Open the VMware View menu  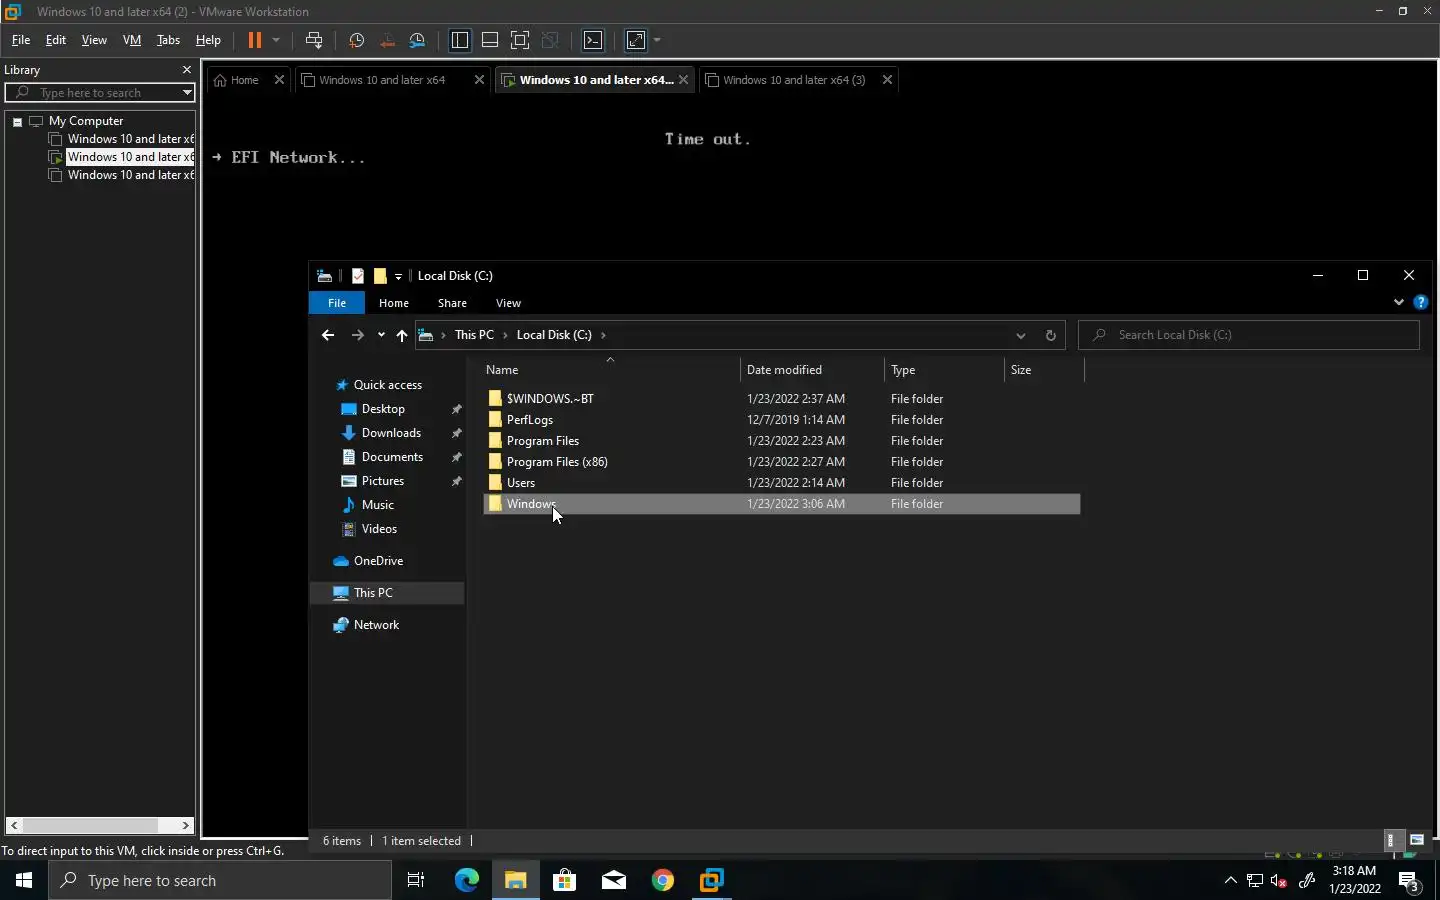(x=94, y=40)
